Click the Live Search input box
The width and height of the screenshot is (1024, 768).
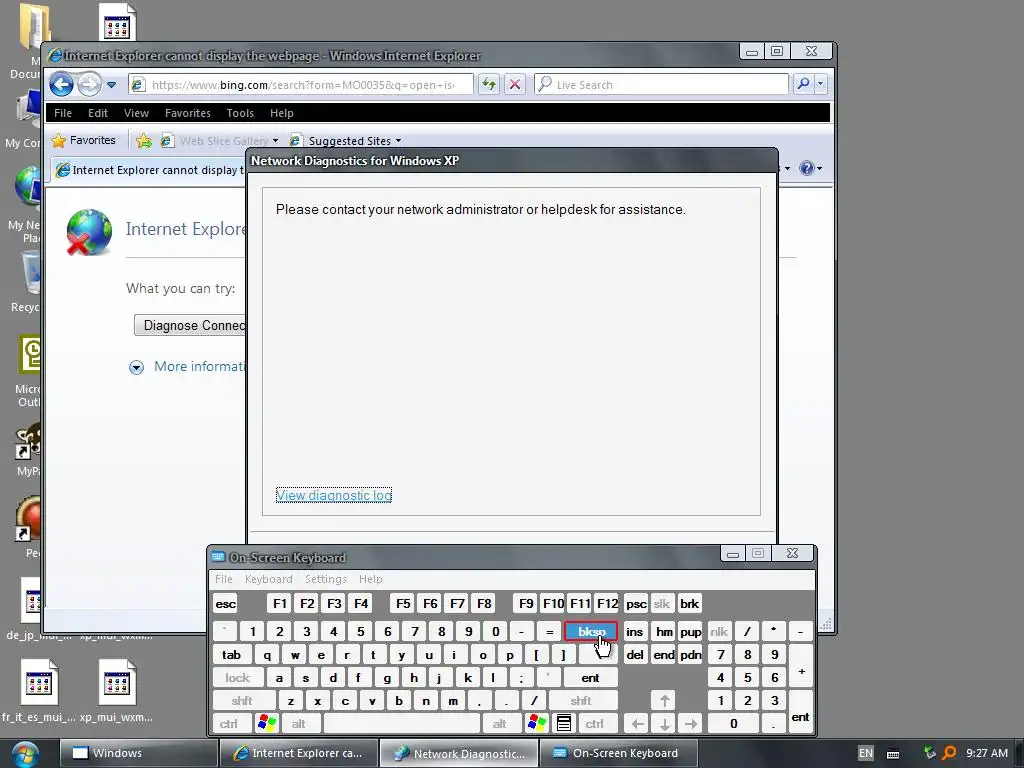point(662,85)
